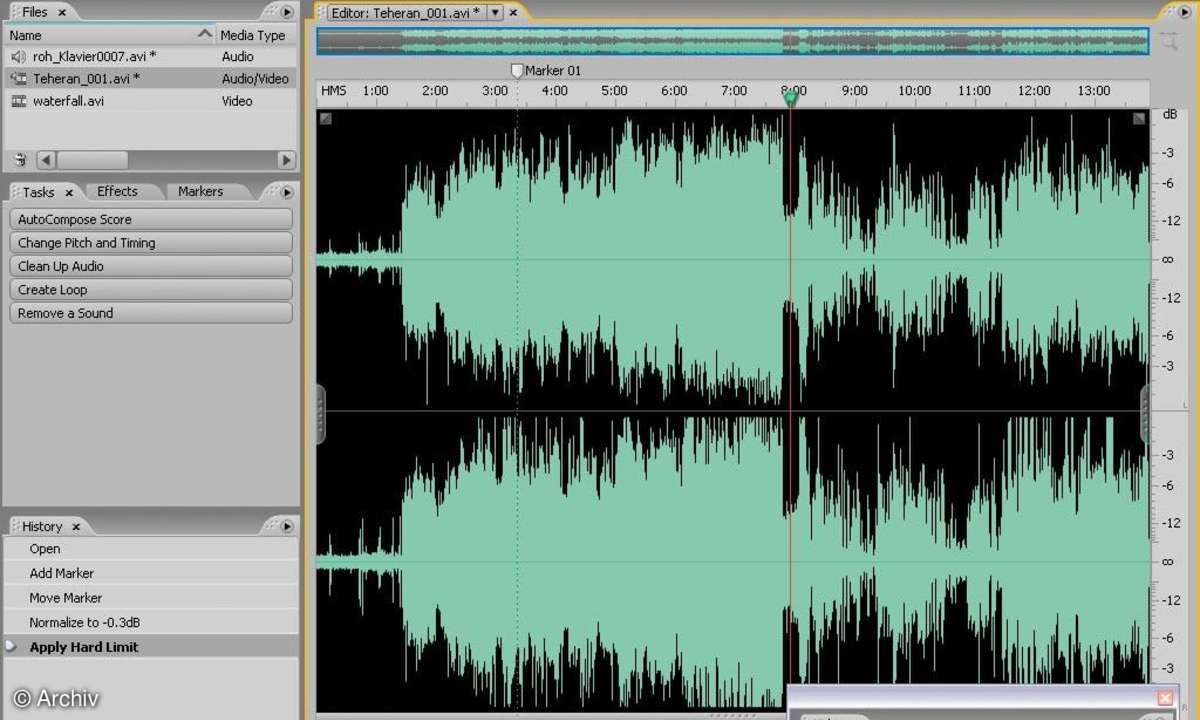Open the Editor panel options menu
Image resolution: width=1200 pixels, height=720 pixels.
coord(1187,12)
